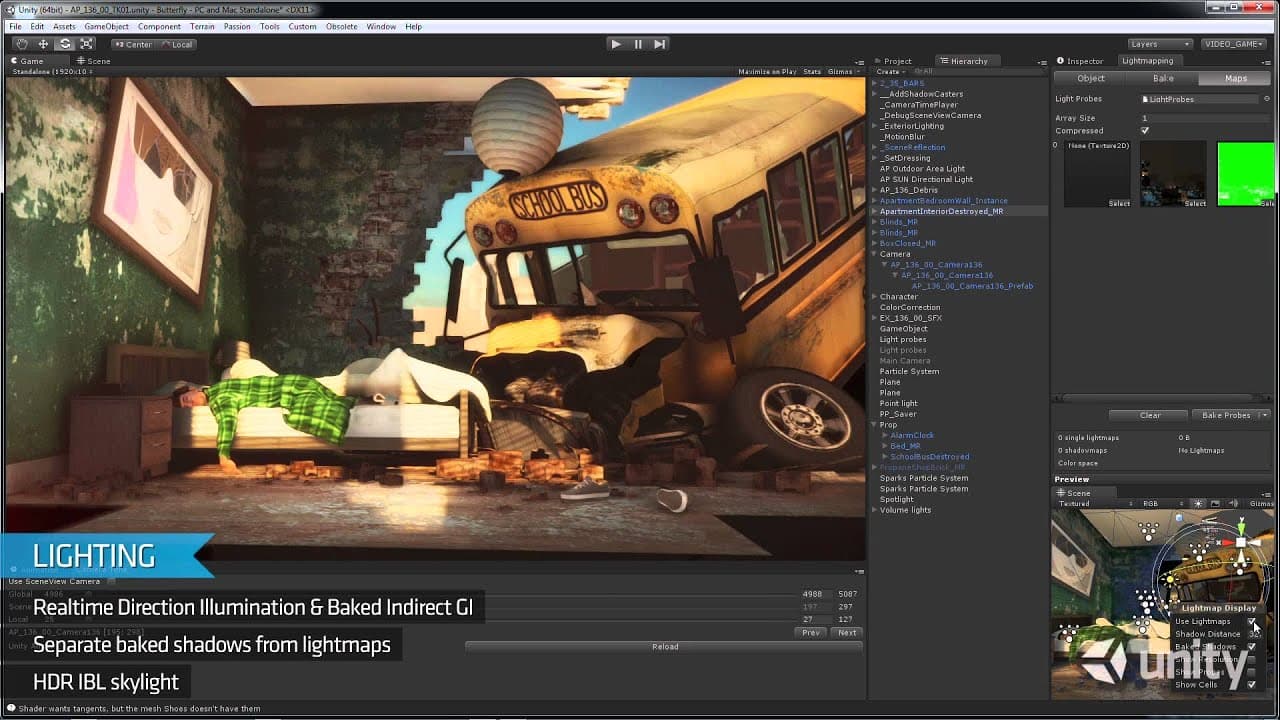Click the Bake Probes button
Screen dimensions: 1280x720
(1226, 415)
